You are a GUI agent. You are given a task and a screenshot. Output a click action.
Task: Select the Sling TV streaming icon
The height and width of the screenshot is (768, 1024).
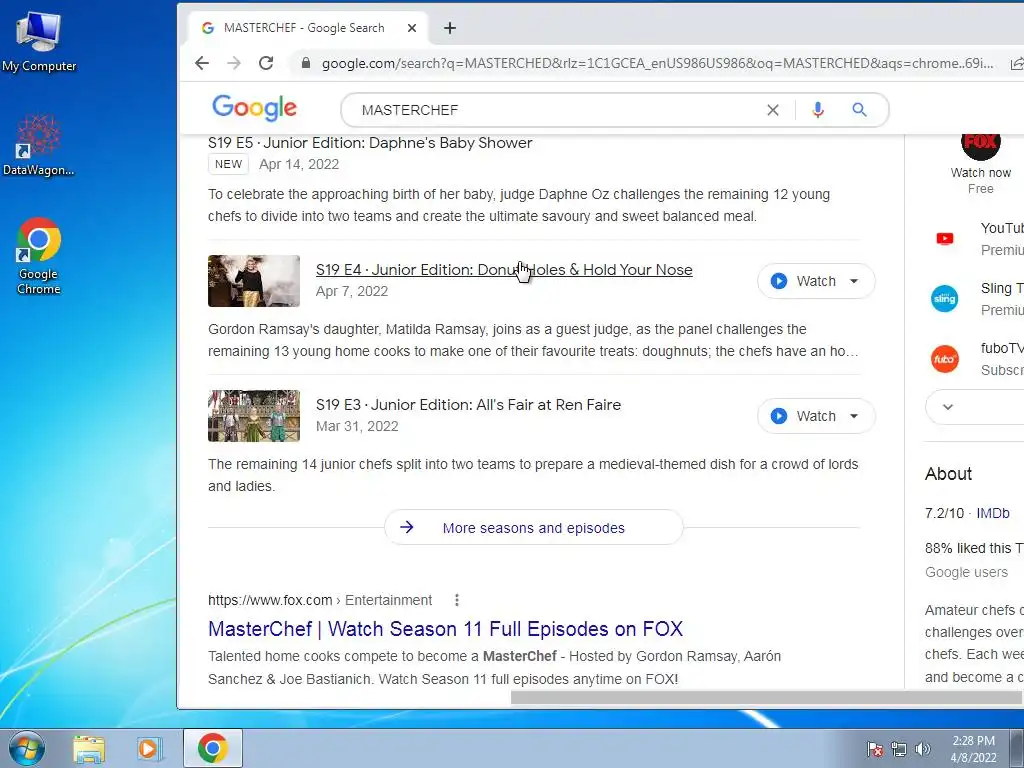coord(944,298)
